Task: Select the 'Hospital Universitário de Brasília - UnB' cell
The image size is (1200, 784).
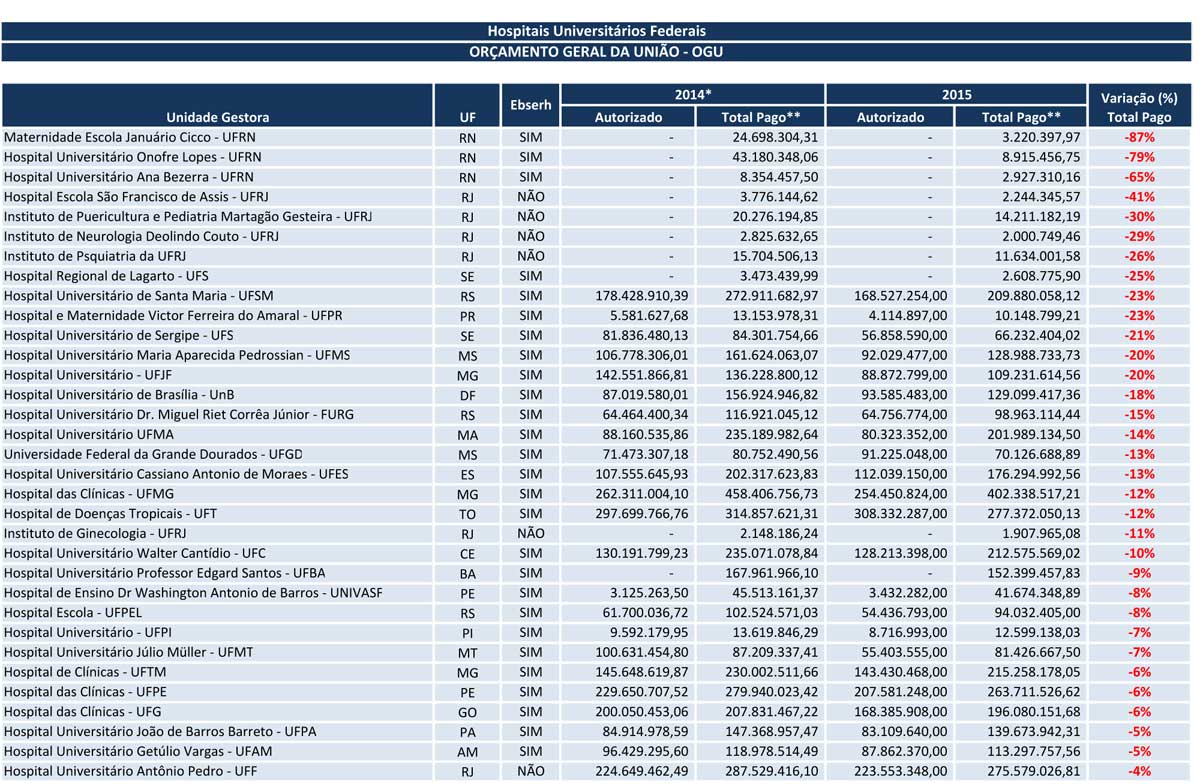Action: pyautogui.click(x=124, y=395)
